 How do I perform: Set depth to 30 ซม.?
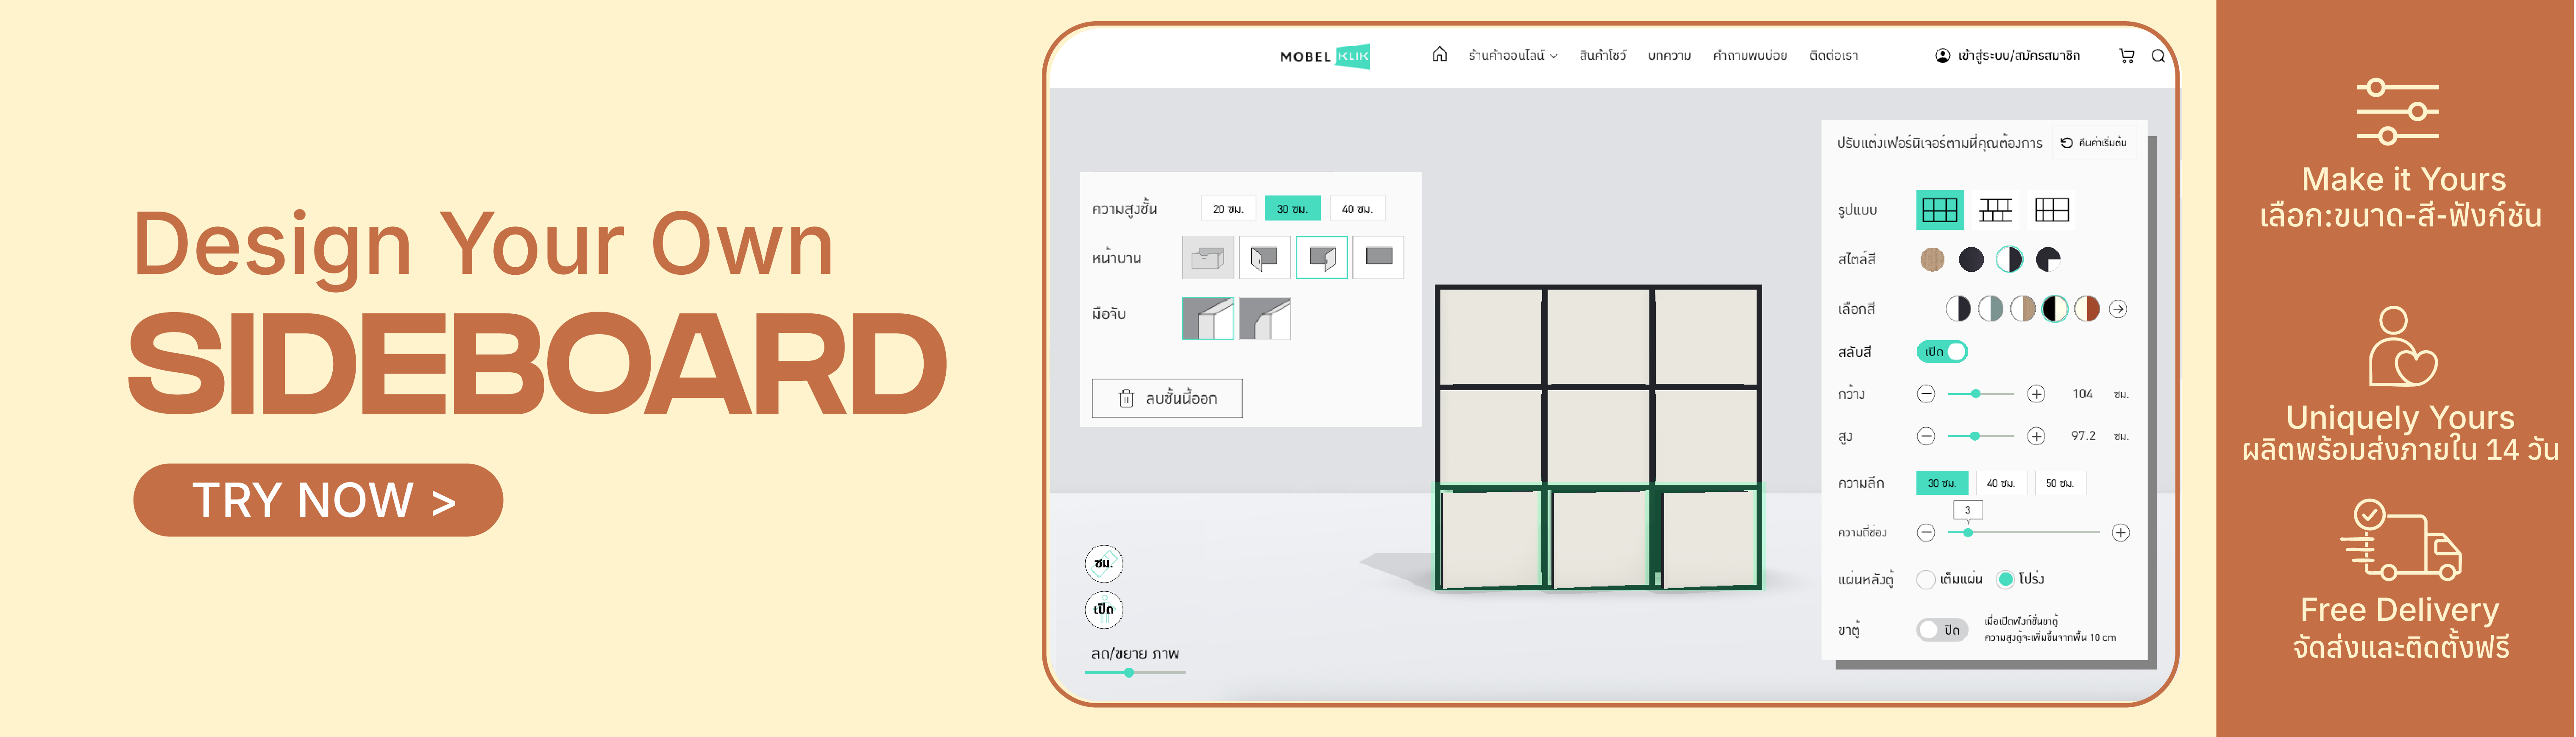point(1942,483)
